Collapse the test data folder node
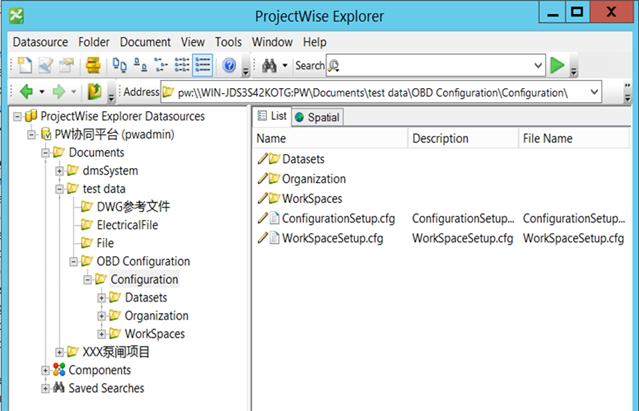Viewport: 639px width, 411px height. pos(59,189)
